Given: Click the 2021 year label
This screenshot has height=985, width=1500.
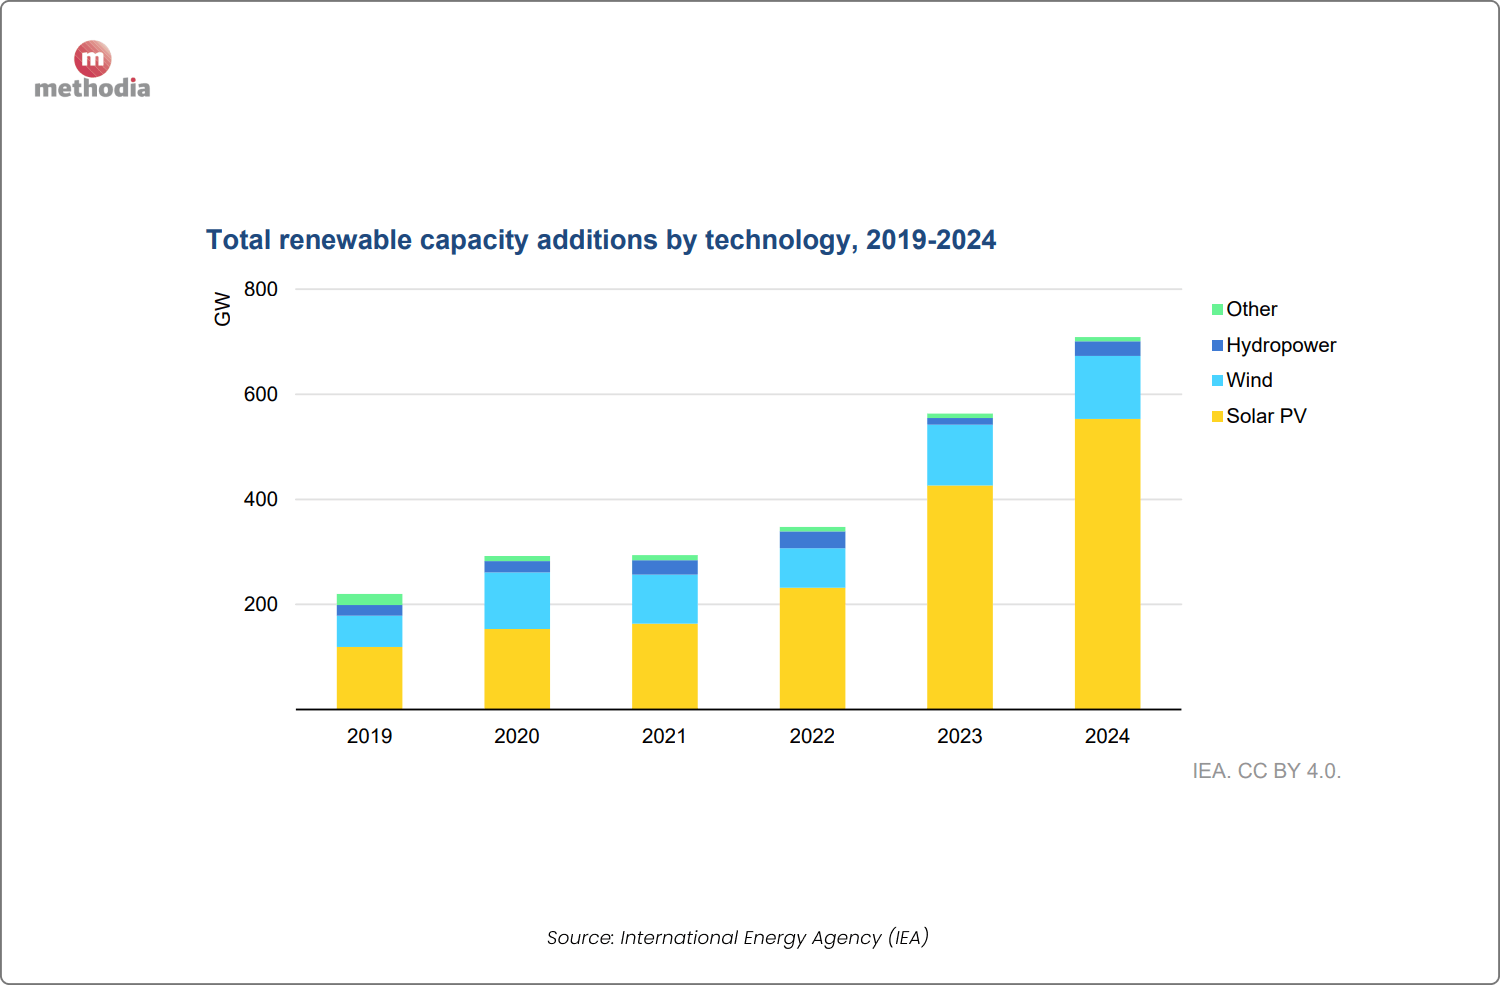Looking at the screenshot, I should [665, 736].
